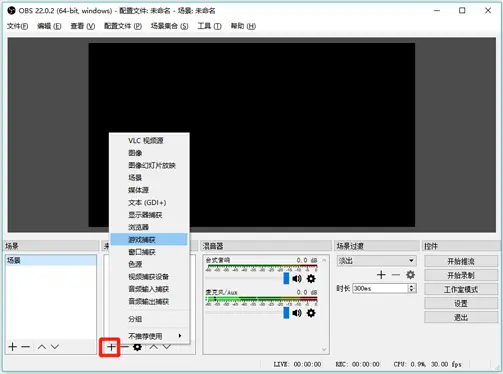503x374 pixels.
Task: Mute the desktop audio (台式音响) speaker icon
Action: pyautogui.click(x=297, y=278)
